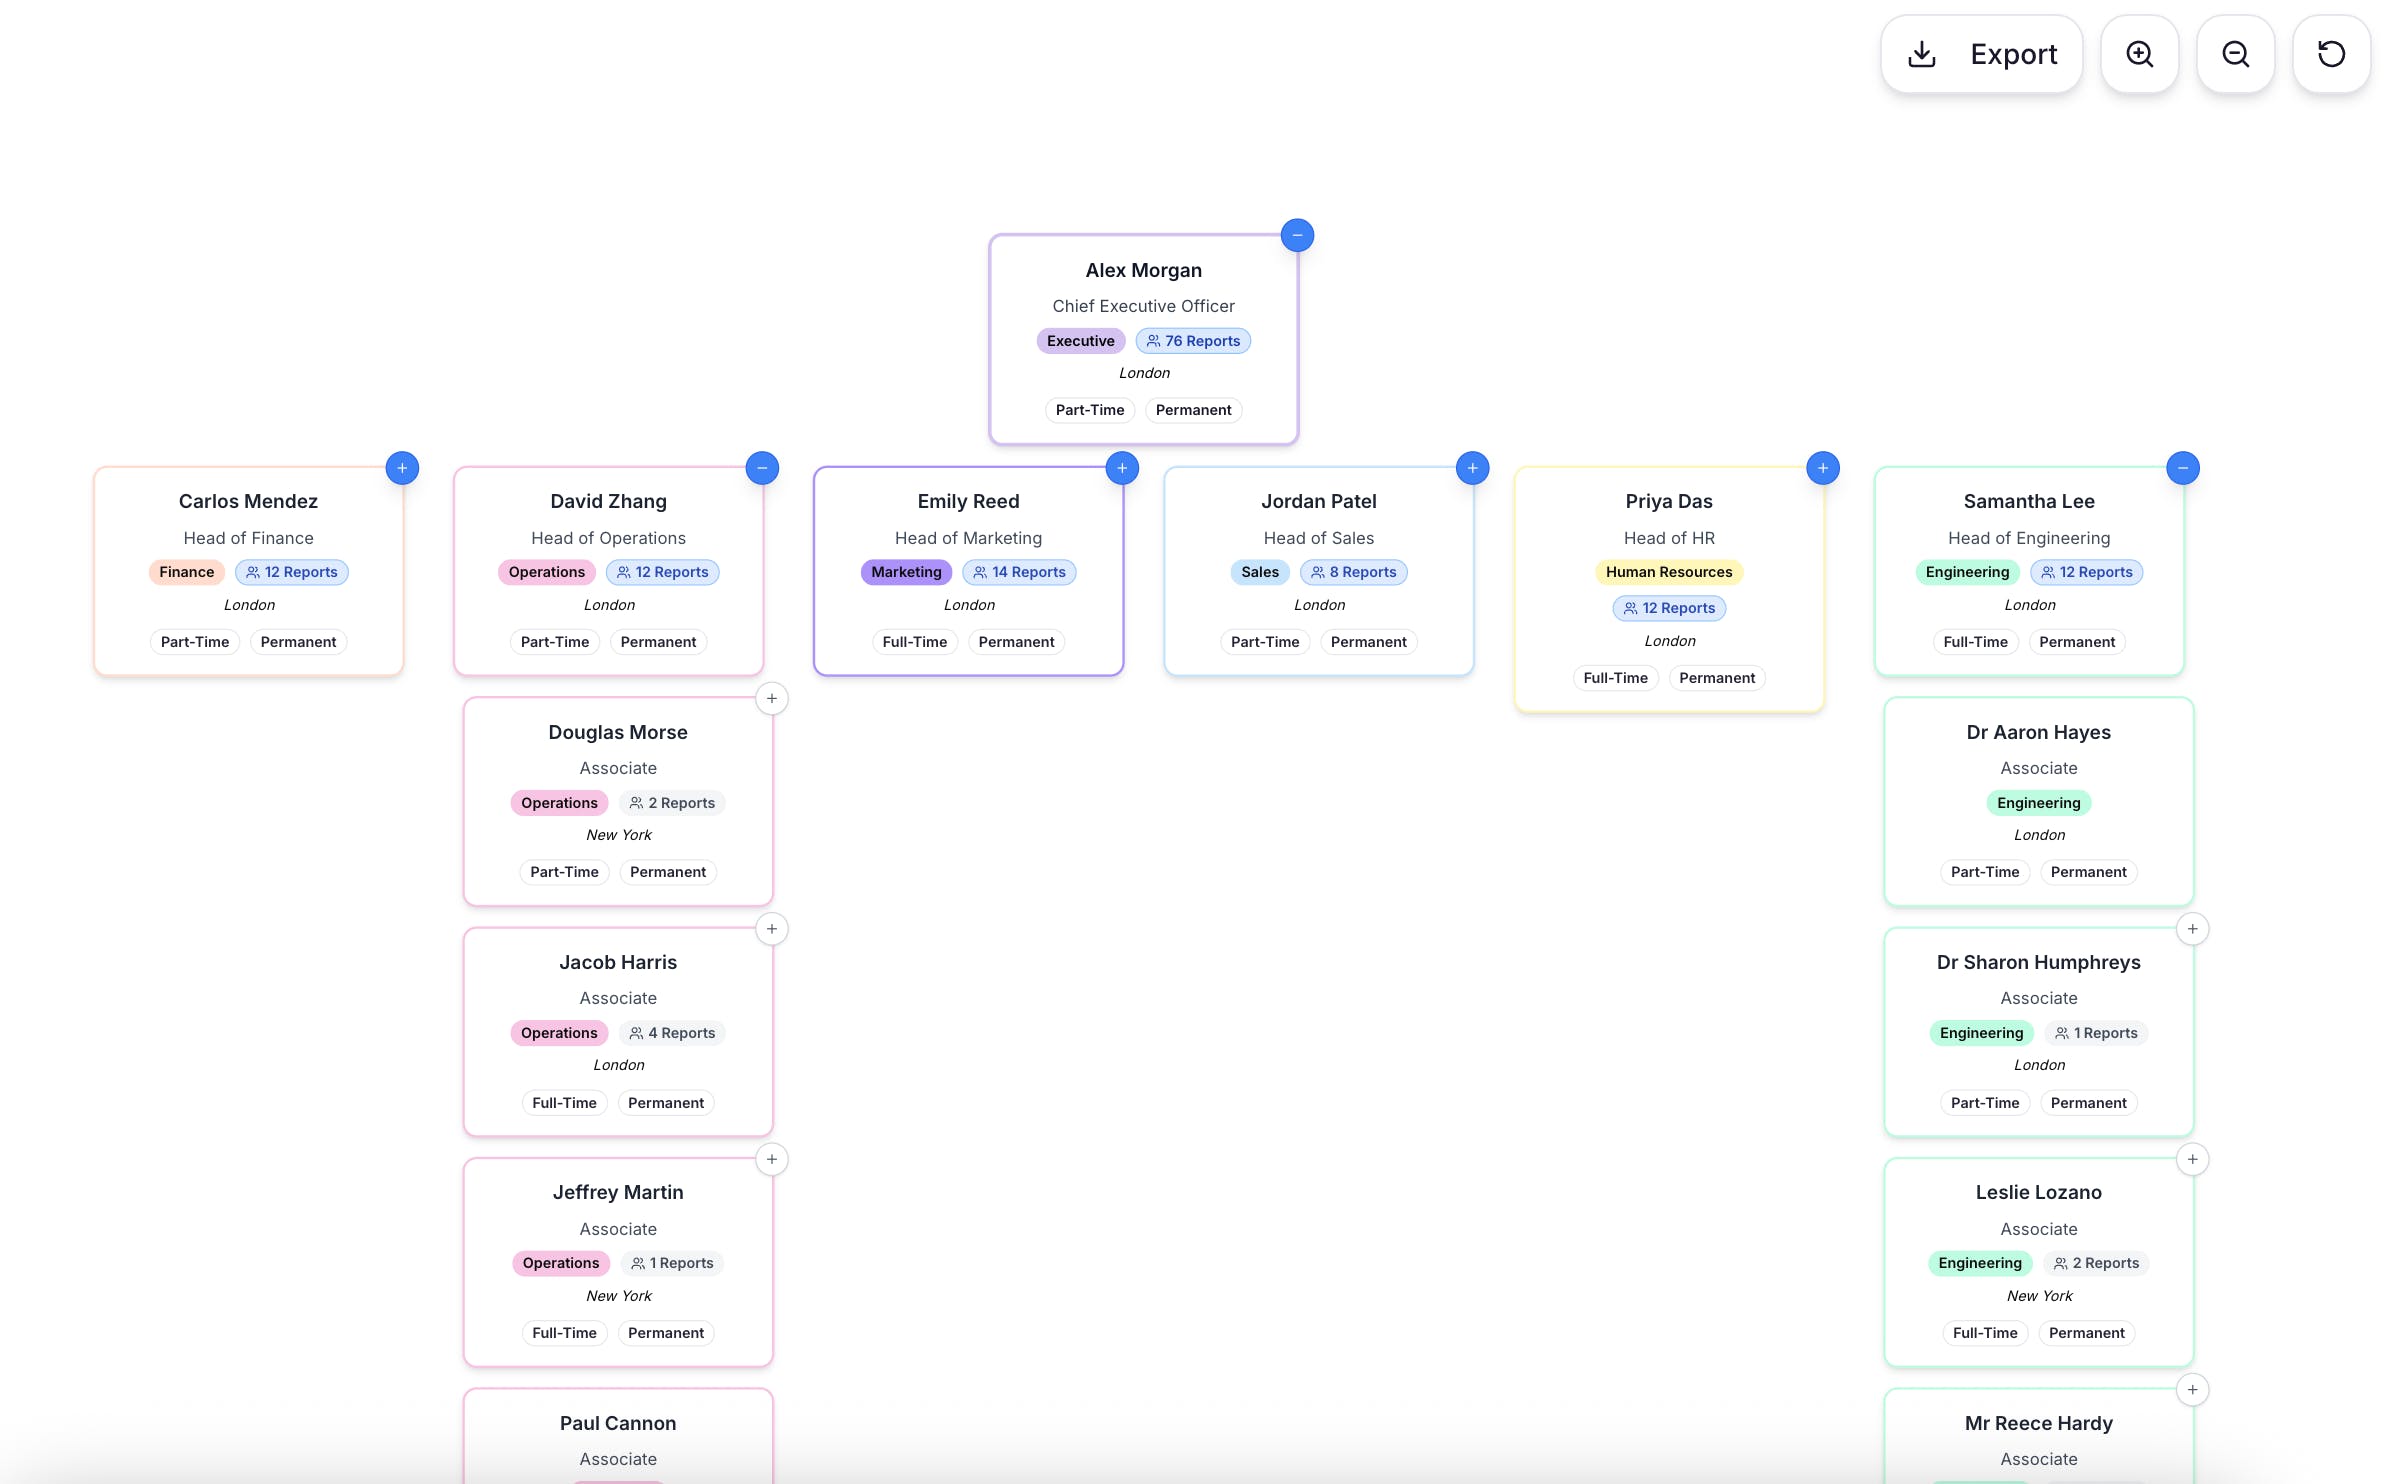This screenshot has width=2384, height=1484.
Task: Select the Marketing department tag
Action: pos(906,572)
